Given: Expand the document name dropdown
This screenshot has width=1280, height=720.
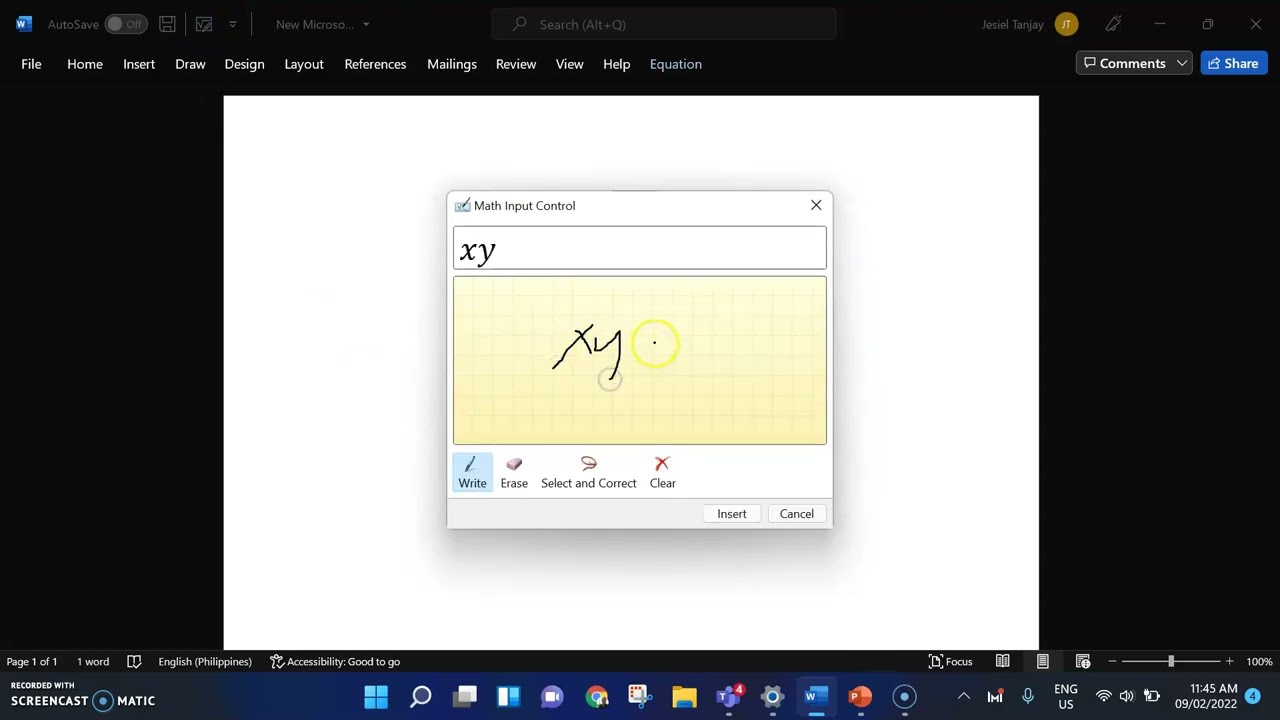Looking at the screenshot, I should 366,24.
